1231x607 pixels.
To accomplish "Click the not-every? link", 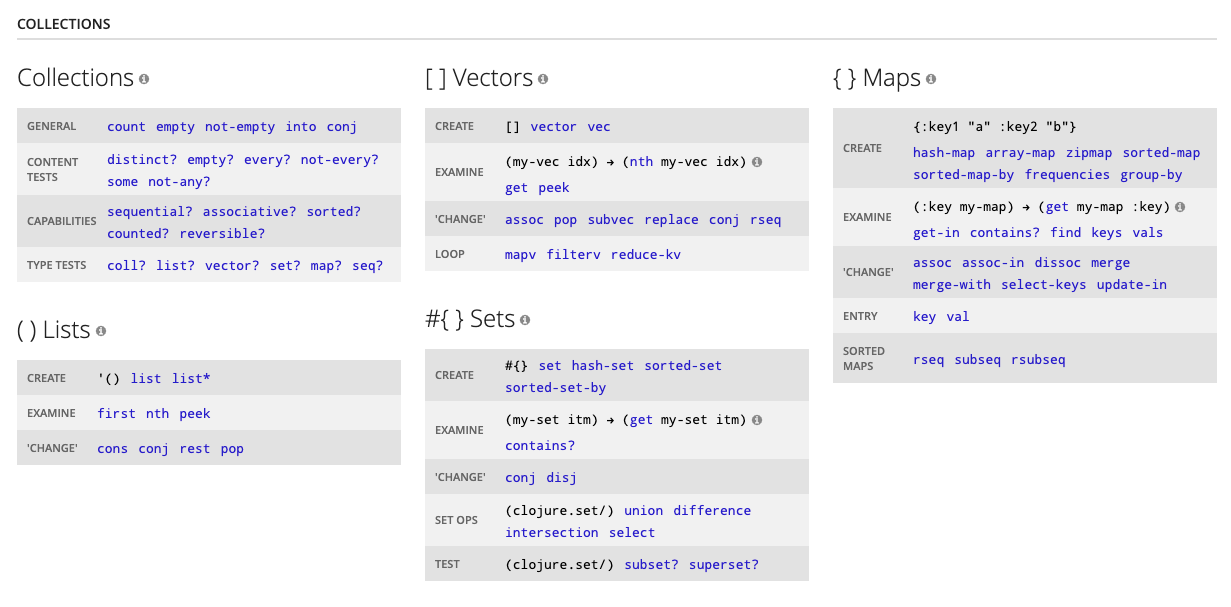I will 340,160.
